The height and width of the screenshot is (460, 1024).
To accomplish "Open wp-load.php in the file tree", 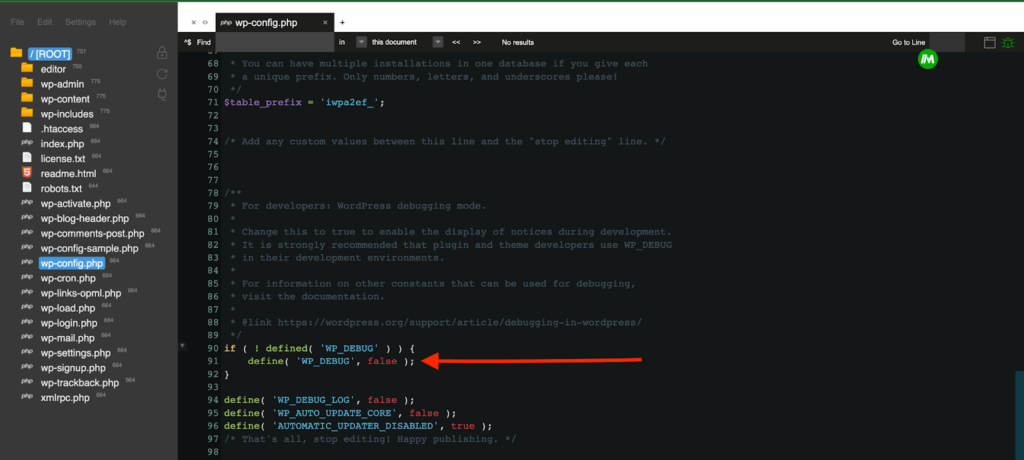I will pyautogui.click(x=67, y=308).
